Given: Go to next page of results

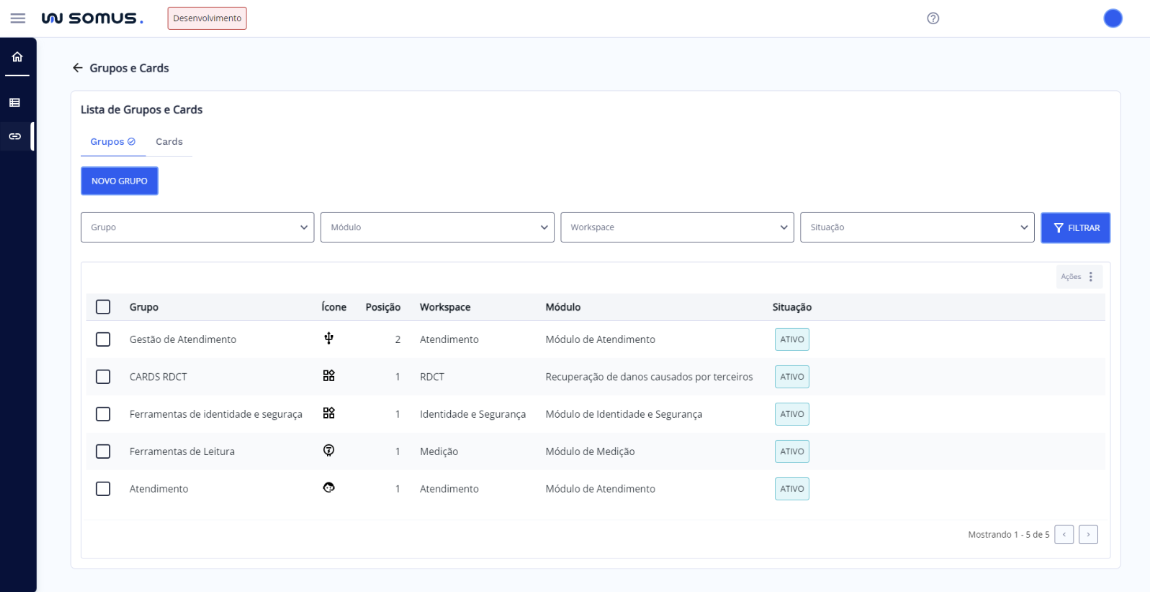Looking at the screenshot, I should tap(1088, 535).
